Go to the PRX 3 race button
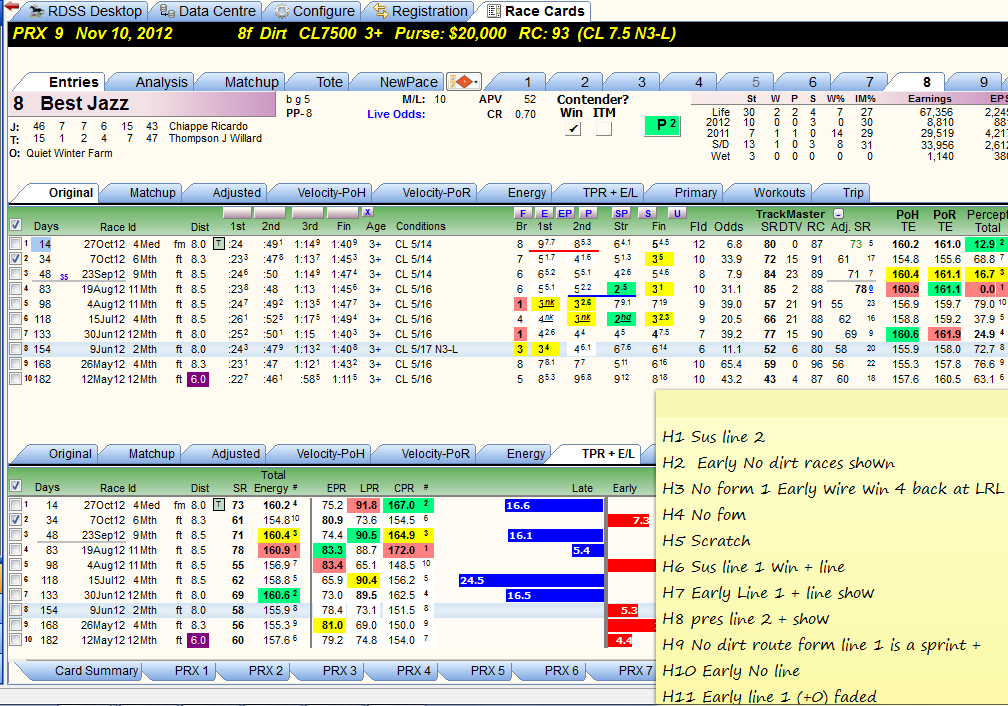The height and width of the screenshot is (706, 1008). [339, 671]
